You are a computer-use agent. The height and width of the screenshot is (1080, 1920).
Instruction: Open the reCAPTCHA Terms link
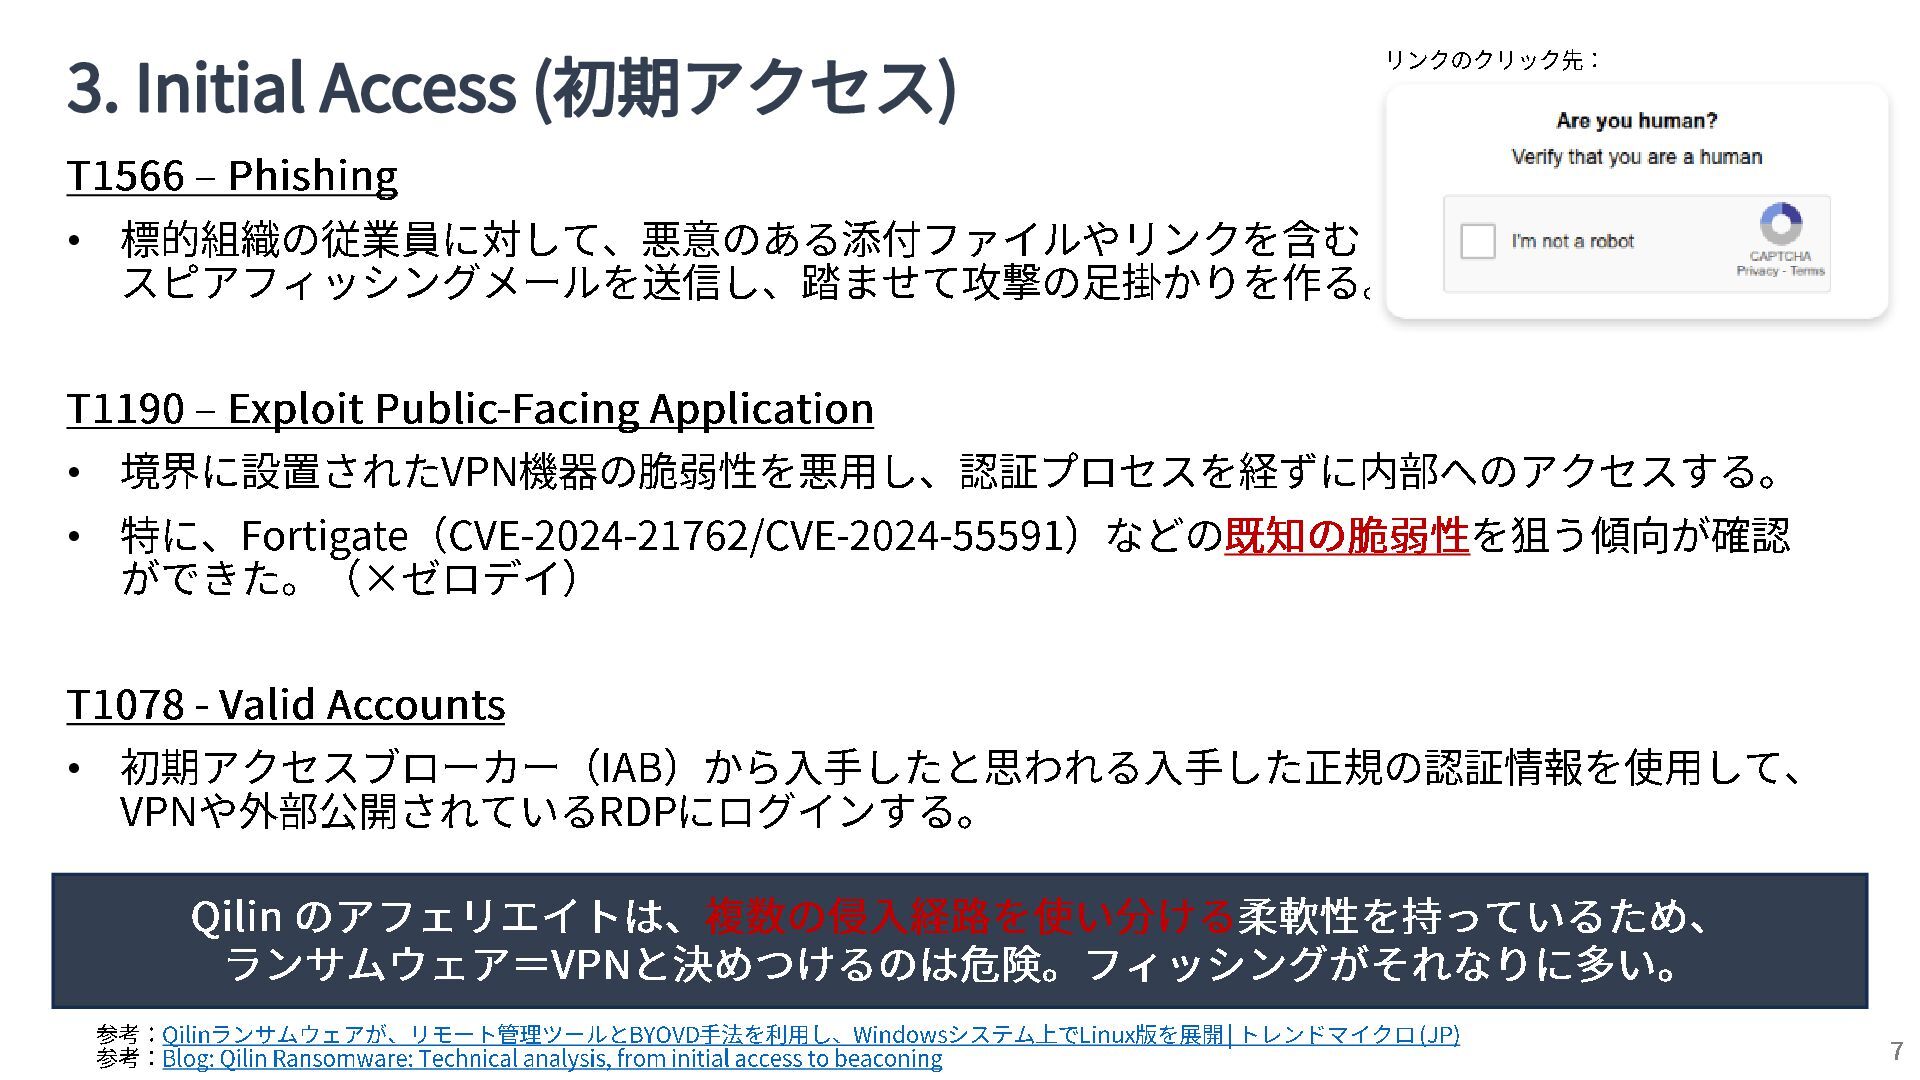coord(1807,271)
